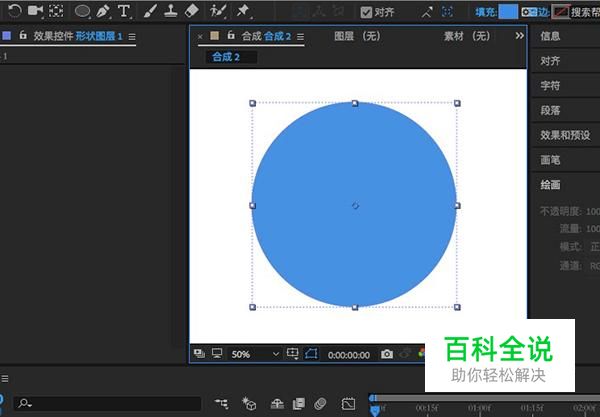Toggle lock on 合成 2 viewer panel
This screenshot has height=417, width=600.
click(x=231, y=35)
